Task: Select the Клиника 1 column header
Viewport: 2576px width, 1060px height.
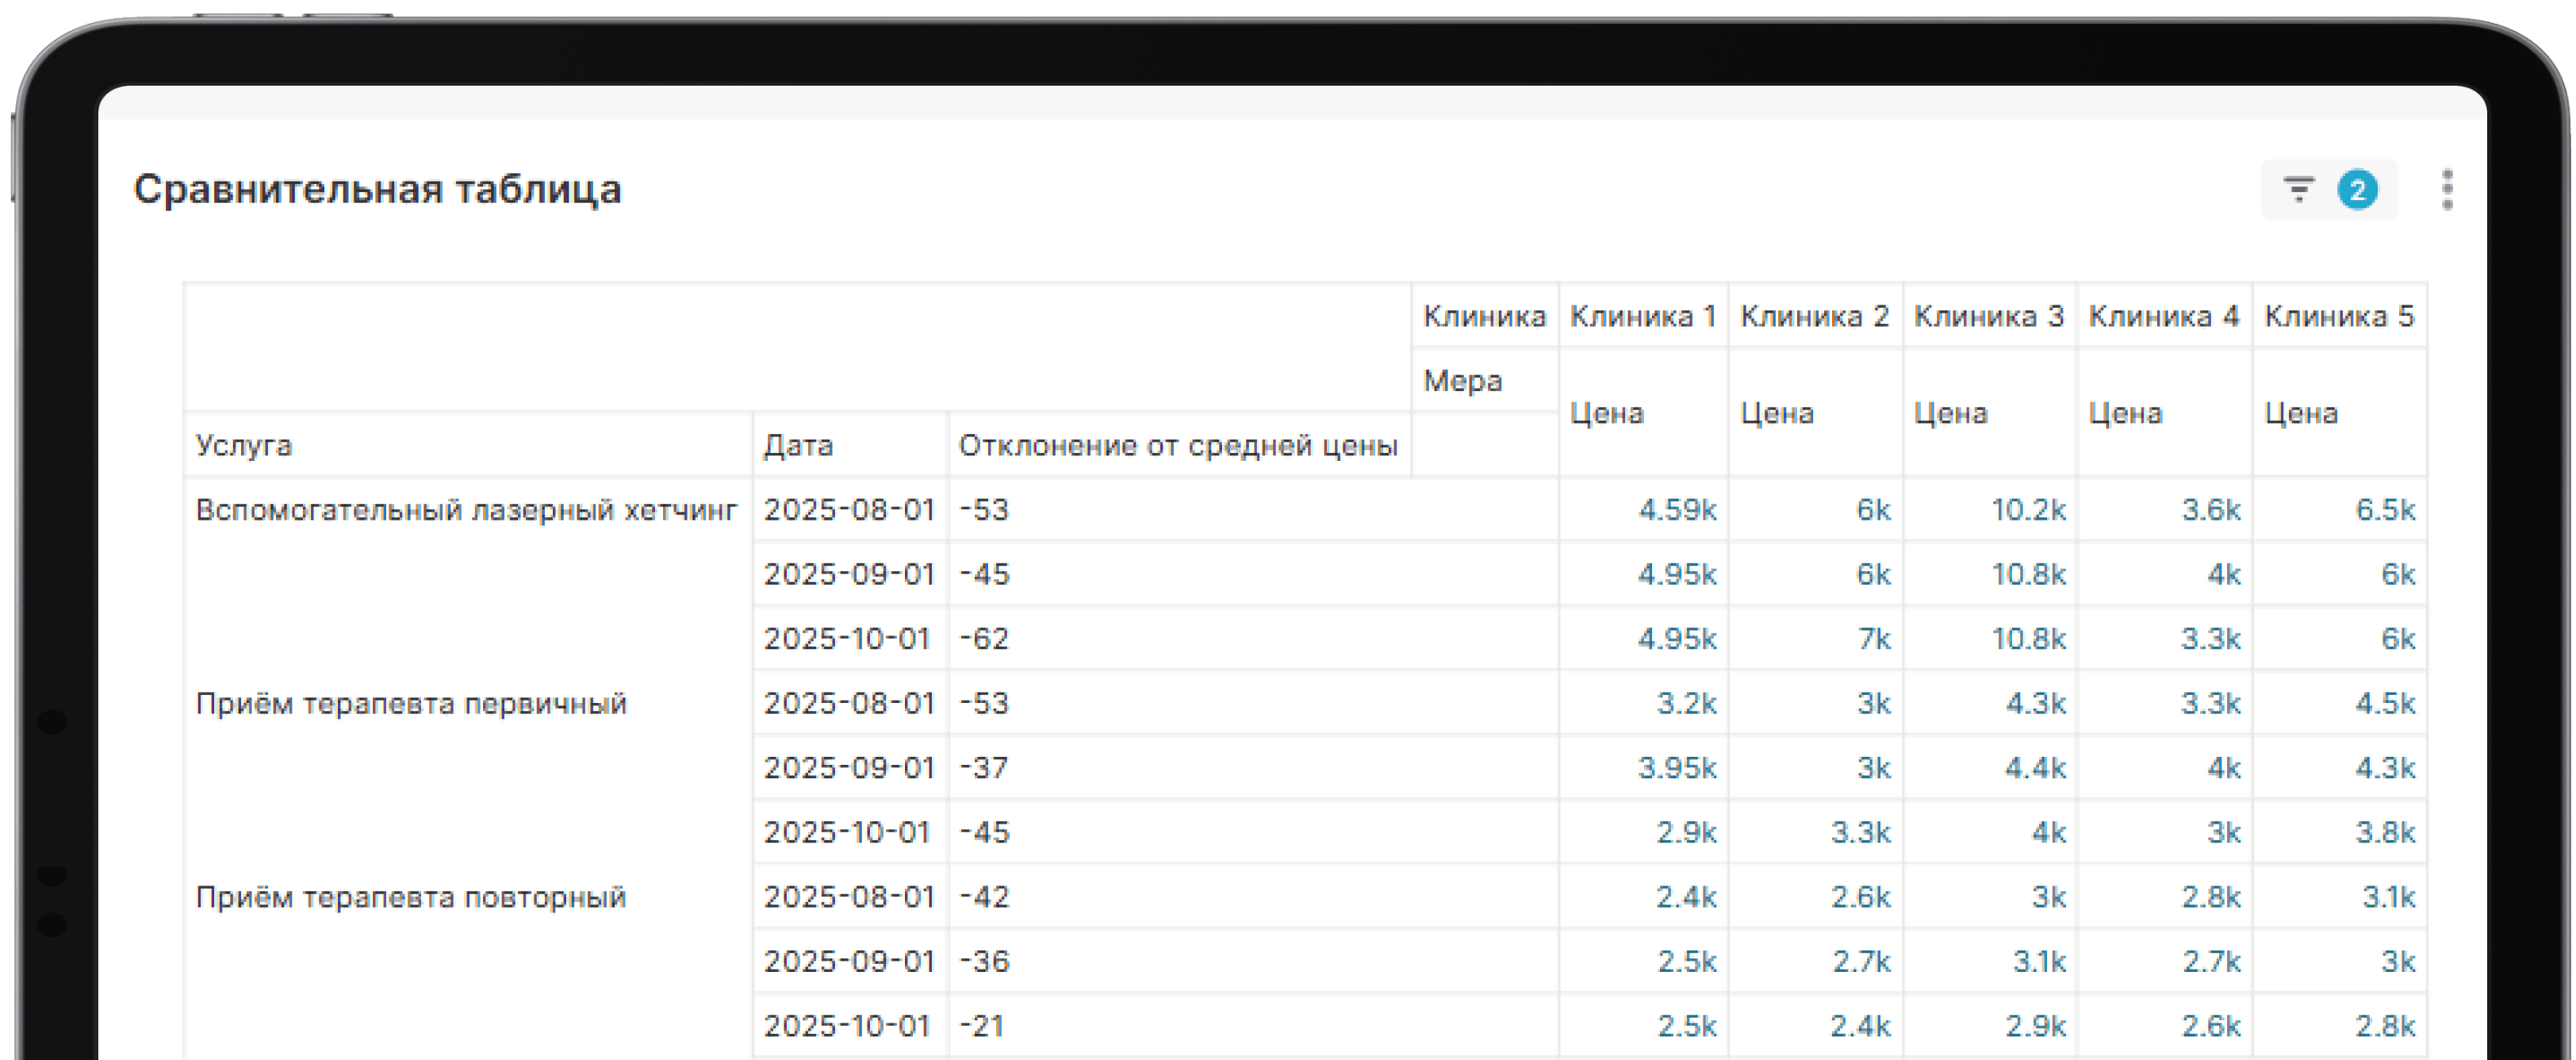Action: tap(1642, 316)
